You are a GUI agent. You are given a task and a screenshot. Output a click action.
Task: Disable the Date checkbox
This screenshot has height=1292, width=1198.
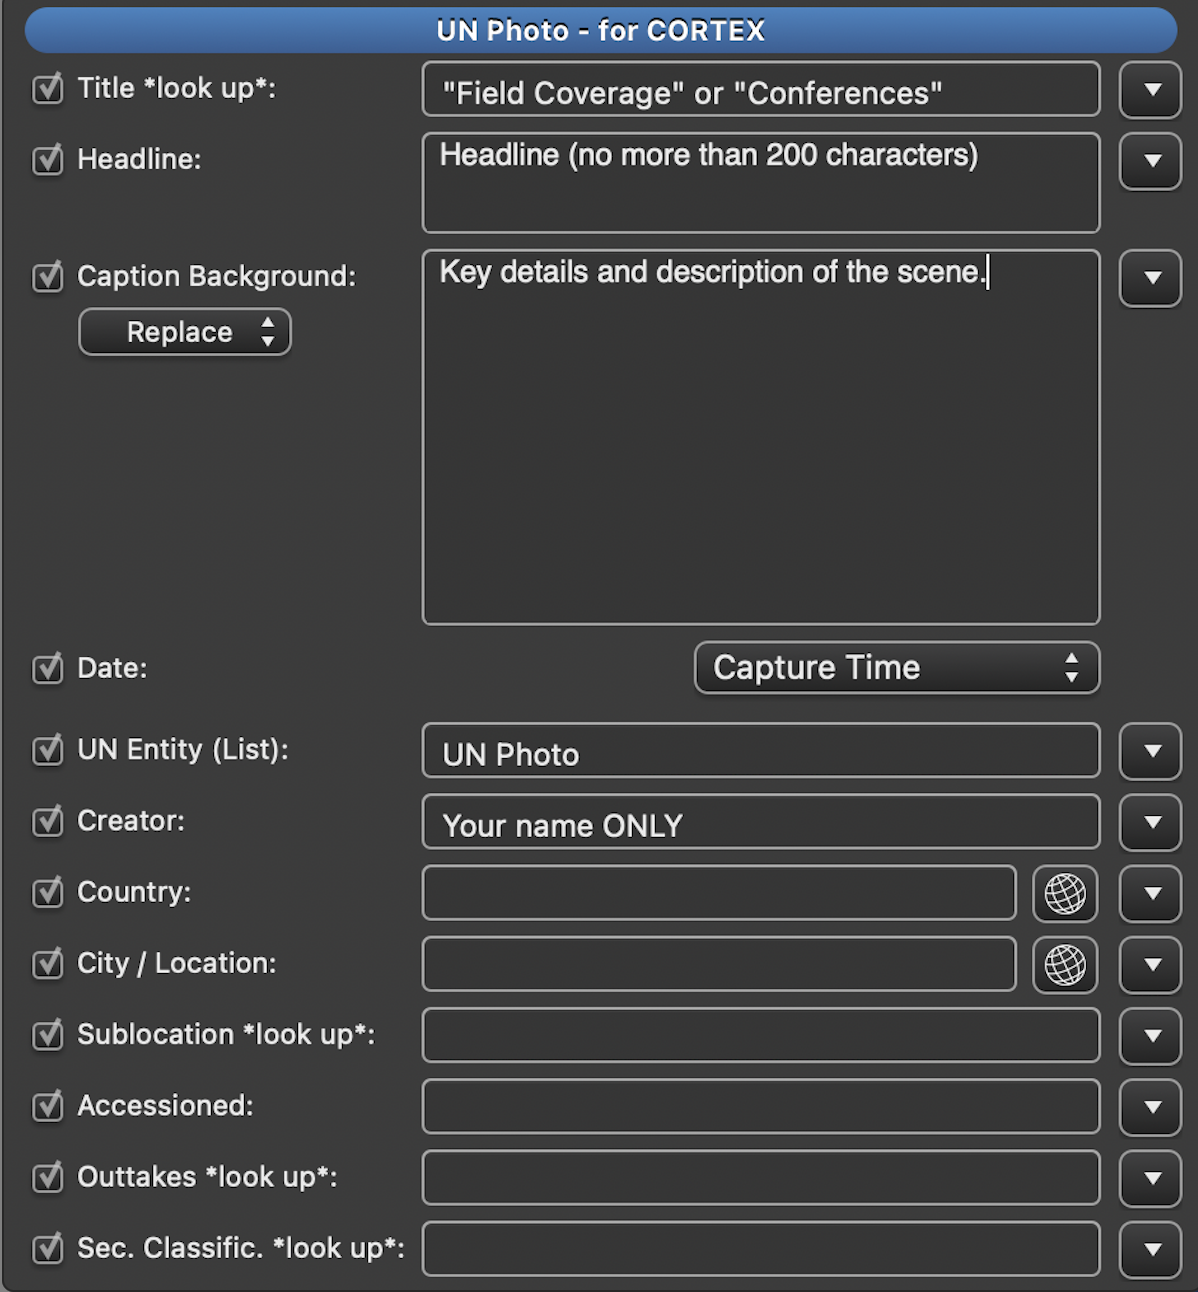[x=48, y=668]
